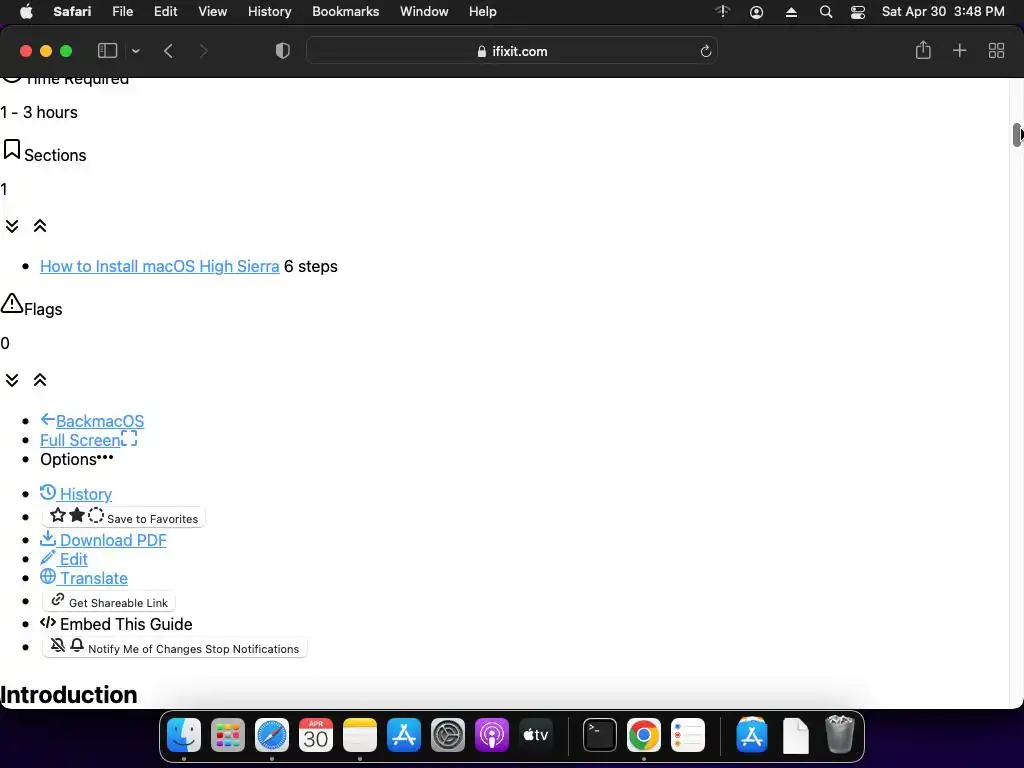Expand the sidebar options chevron

[136, 51]
